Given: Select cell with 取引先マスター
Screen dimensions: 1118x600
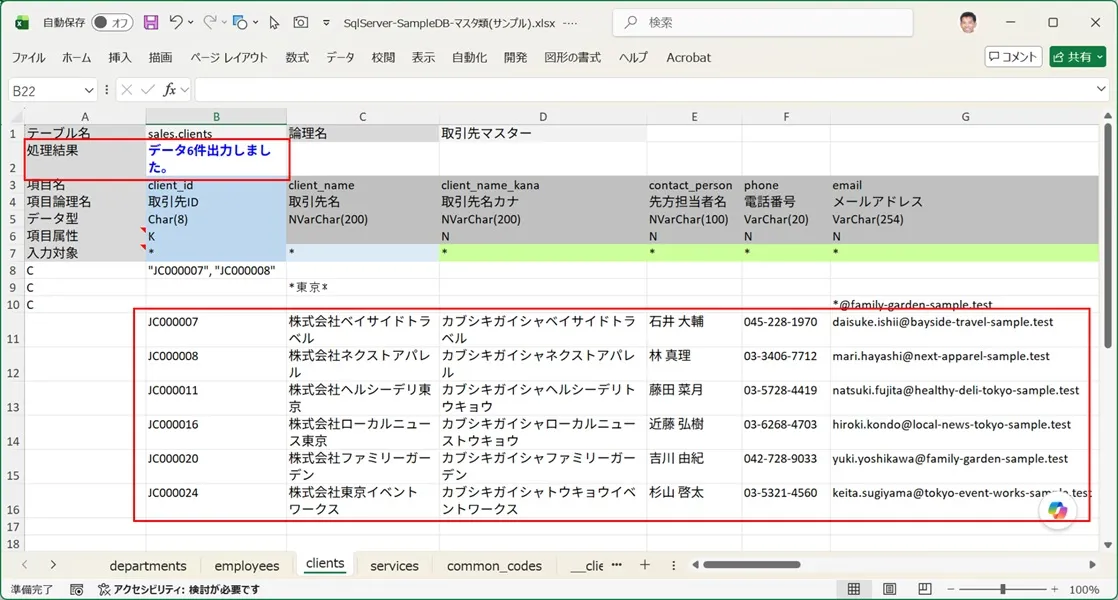Looking at the screenshot, I should point(543,133).
